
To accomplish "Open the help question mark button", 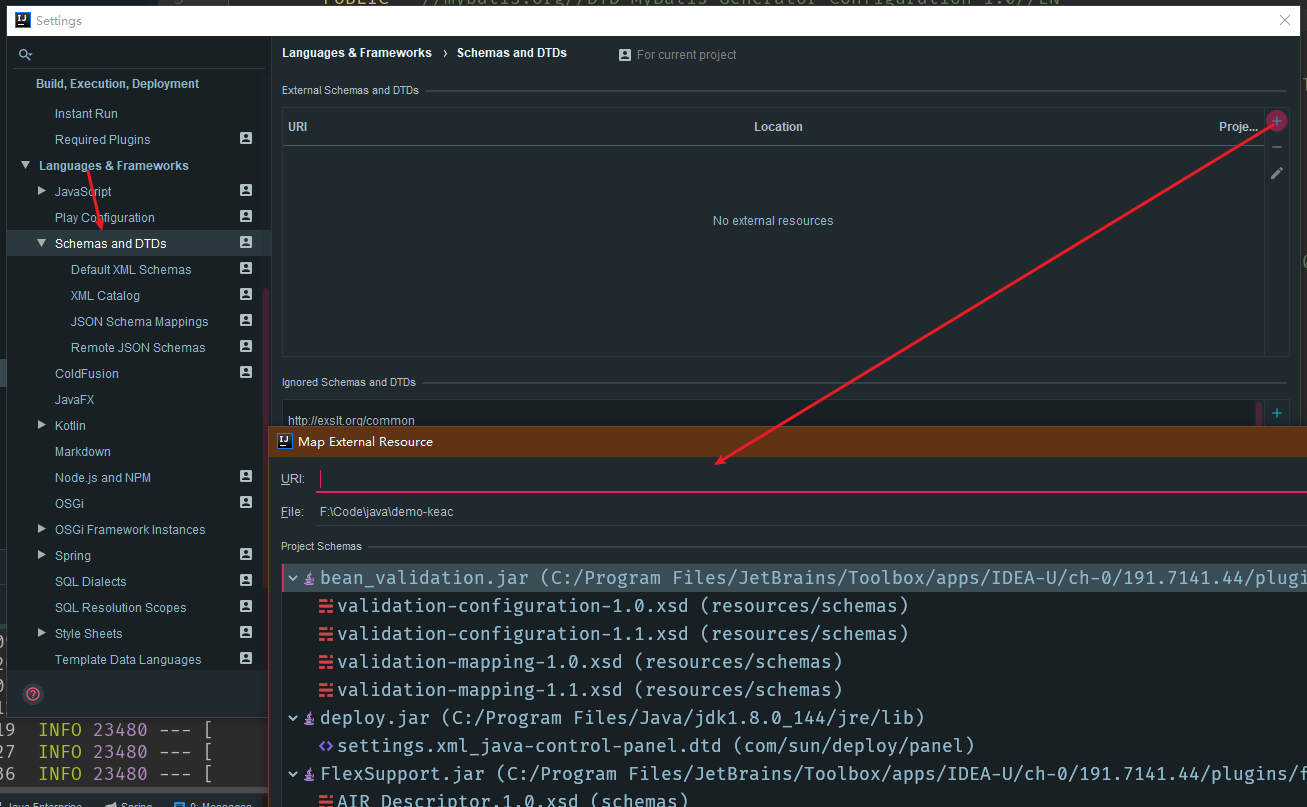I will [33, 694].
